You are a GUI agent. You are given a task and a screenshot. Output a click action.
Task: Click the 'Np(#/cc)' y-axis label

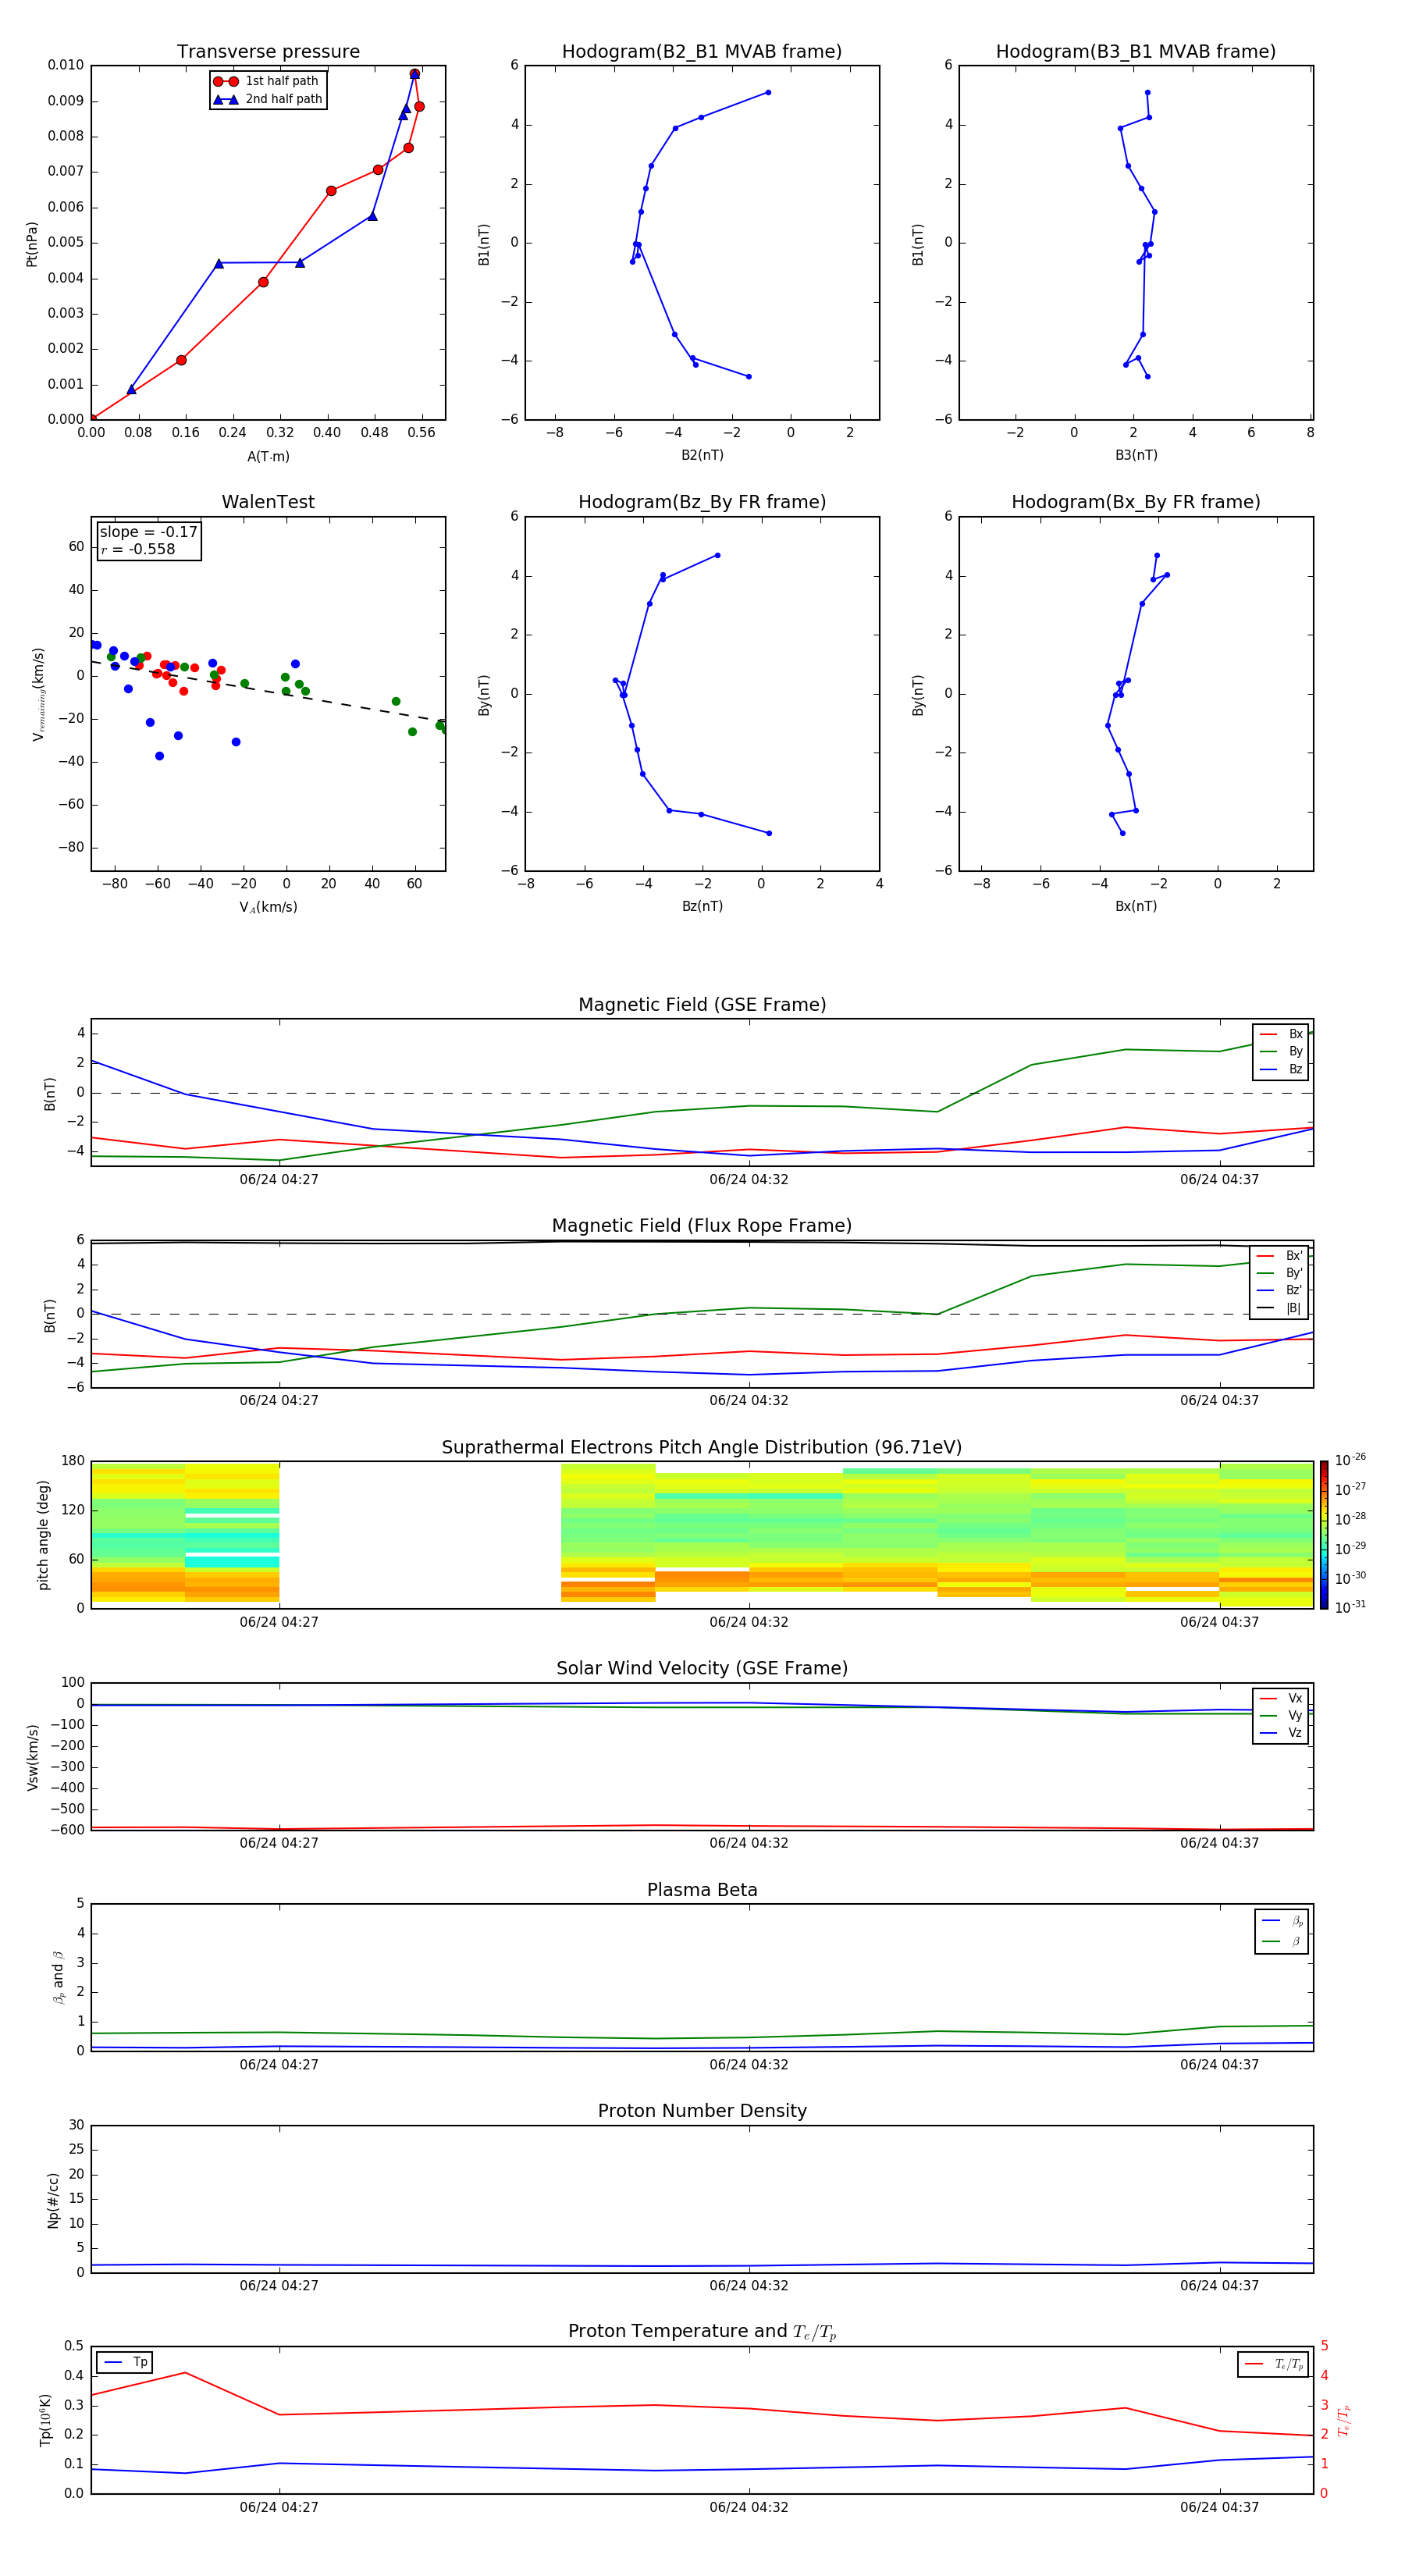(x=53, y=2200)
